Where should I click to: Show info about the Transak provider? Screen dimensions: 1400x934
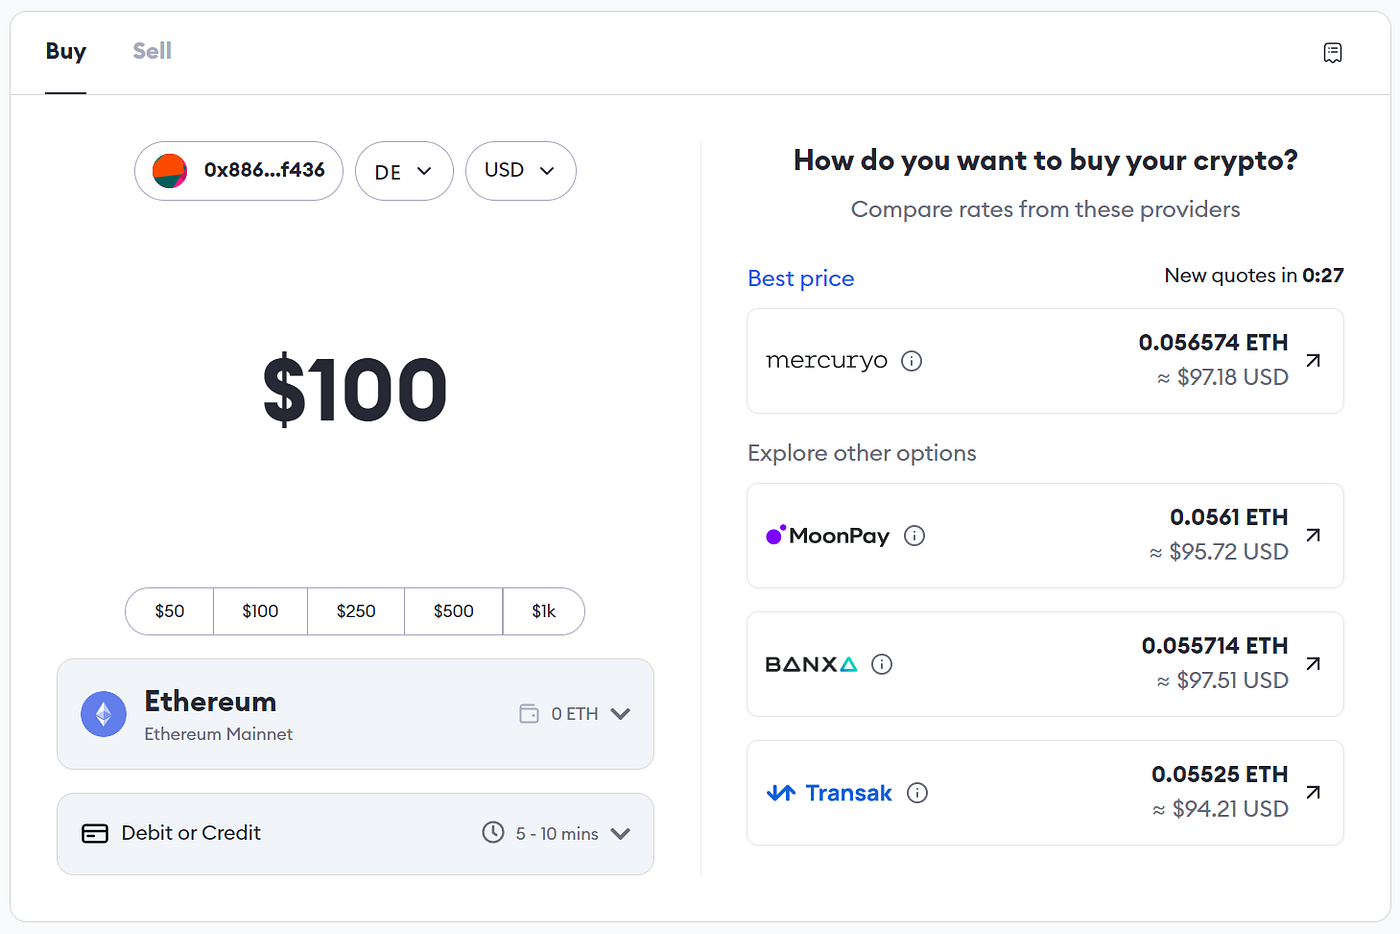(x=917, y=793)
